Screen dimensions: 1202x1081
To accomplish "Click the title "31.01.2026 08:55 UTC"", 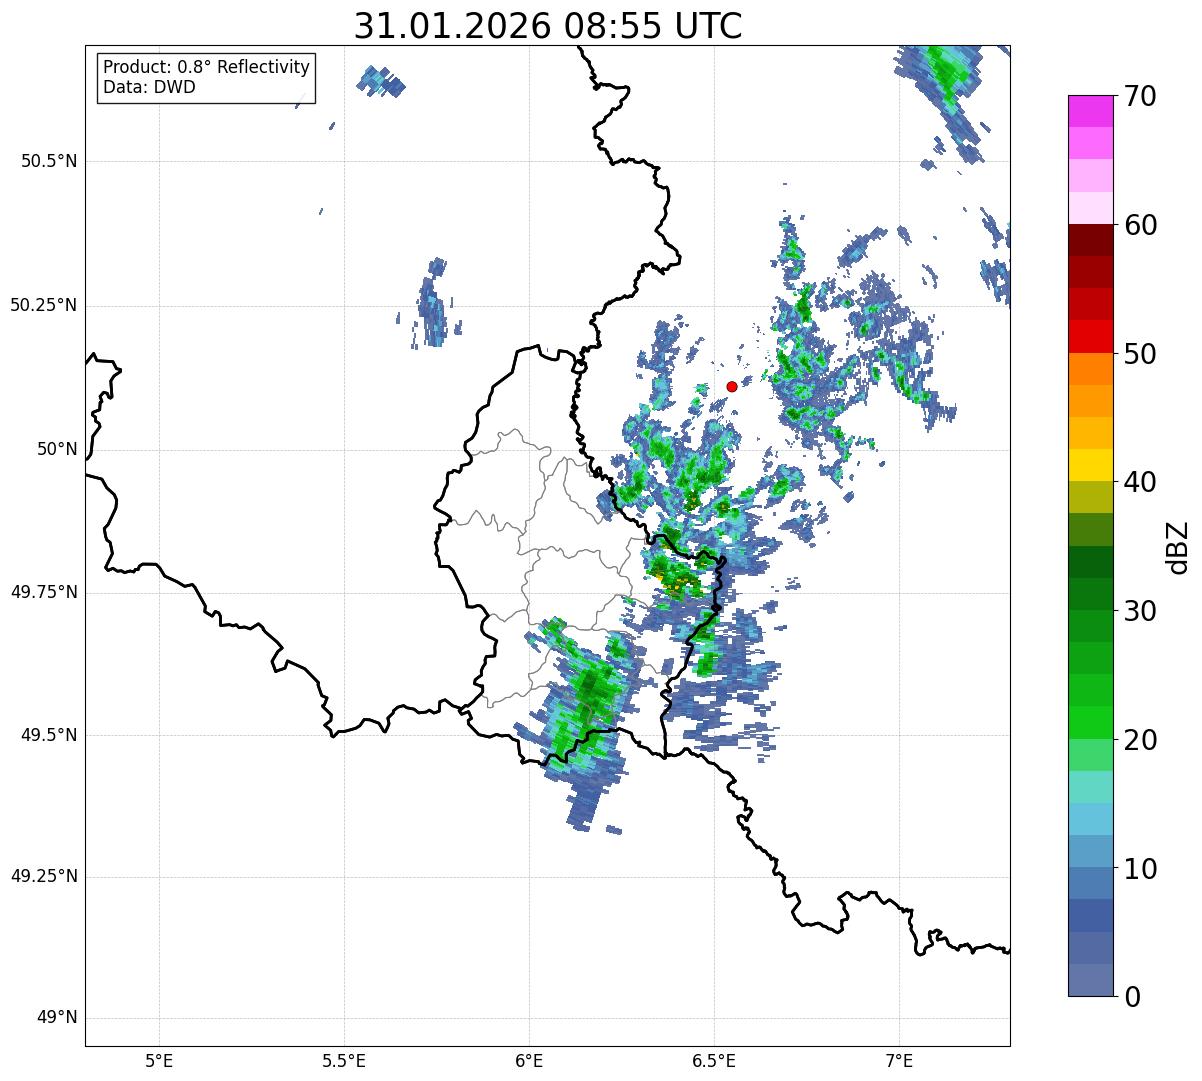I will (548, 26).
